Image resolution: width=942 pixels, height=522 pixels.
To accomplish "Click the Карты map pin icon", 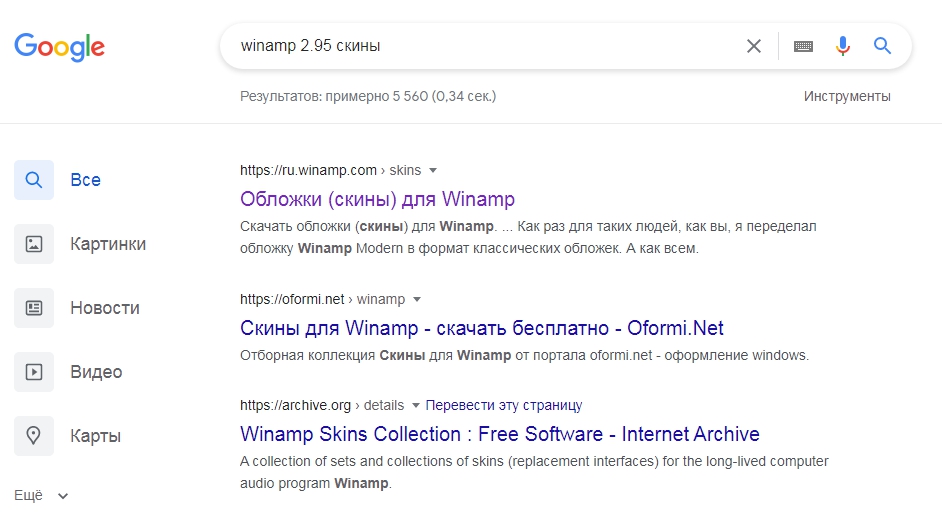I will pyautogui.click(x=34, y=436).
